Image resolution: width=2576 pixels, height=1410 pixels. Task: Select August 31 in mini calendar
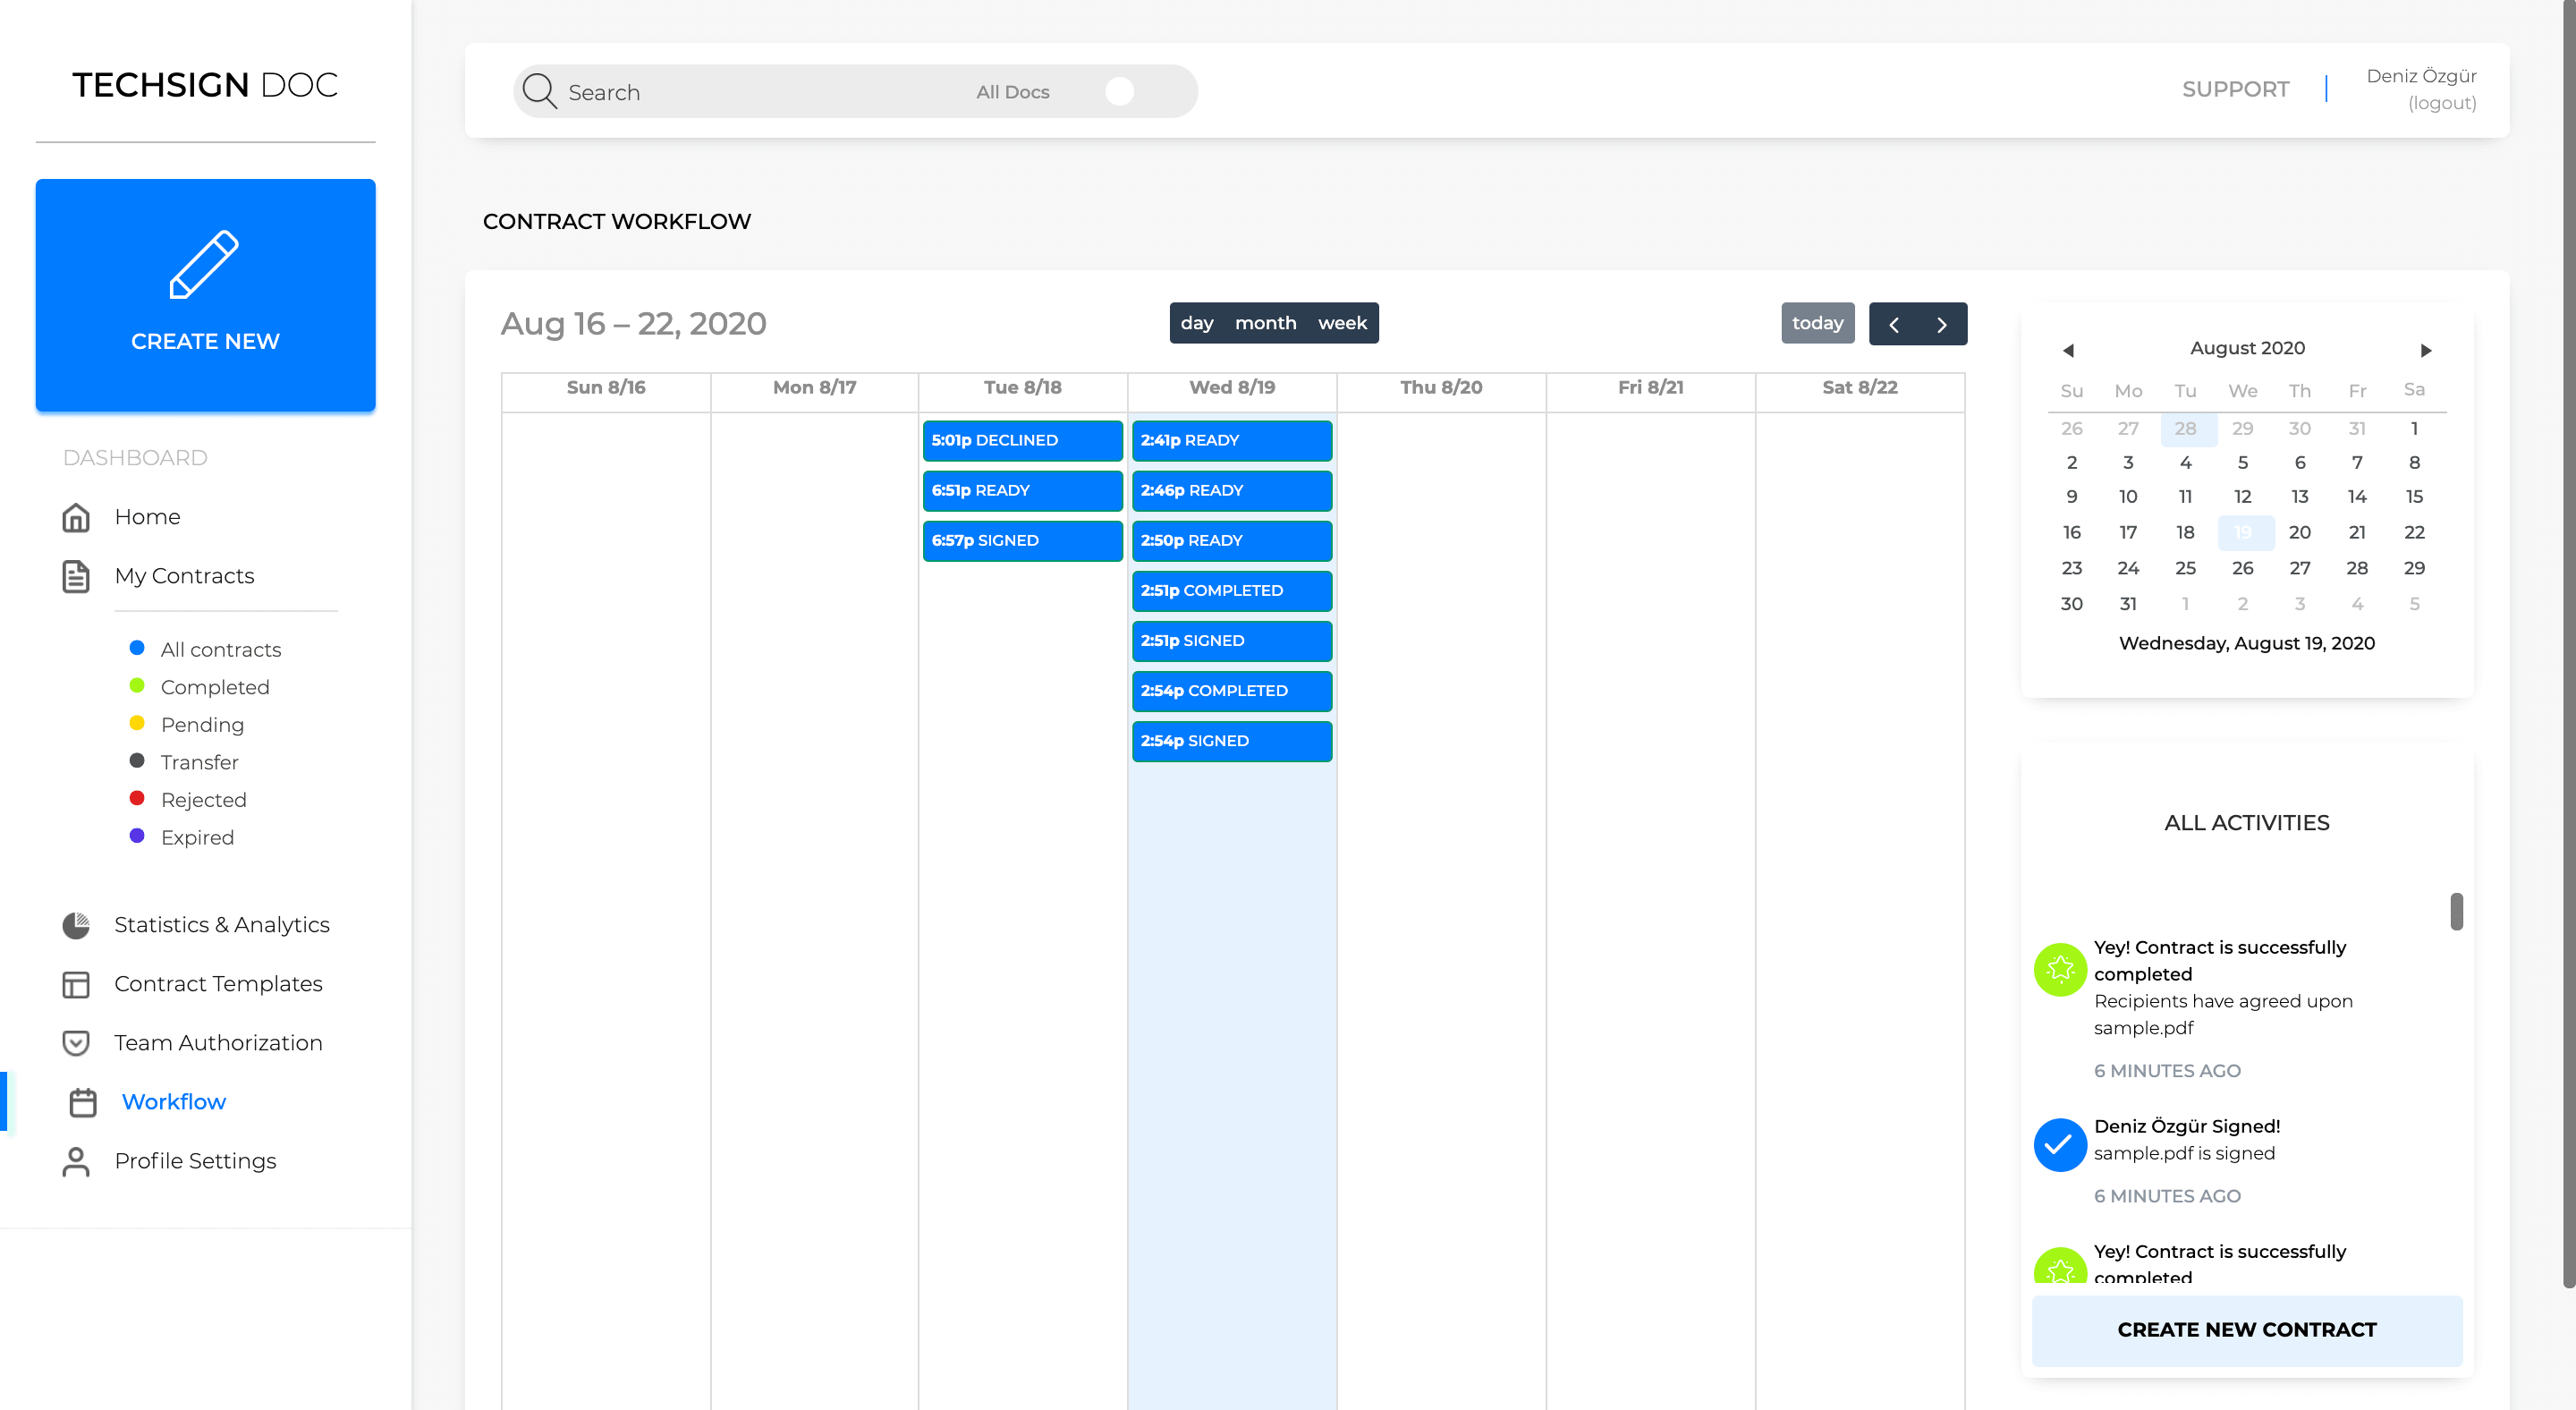point(2128,604)
